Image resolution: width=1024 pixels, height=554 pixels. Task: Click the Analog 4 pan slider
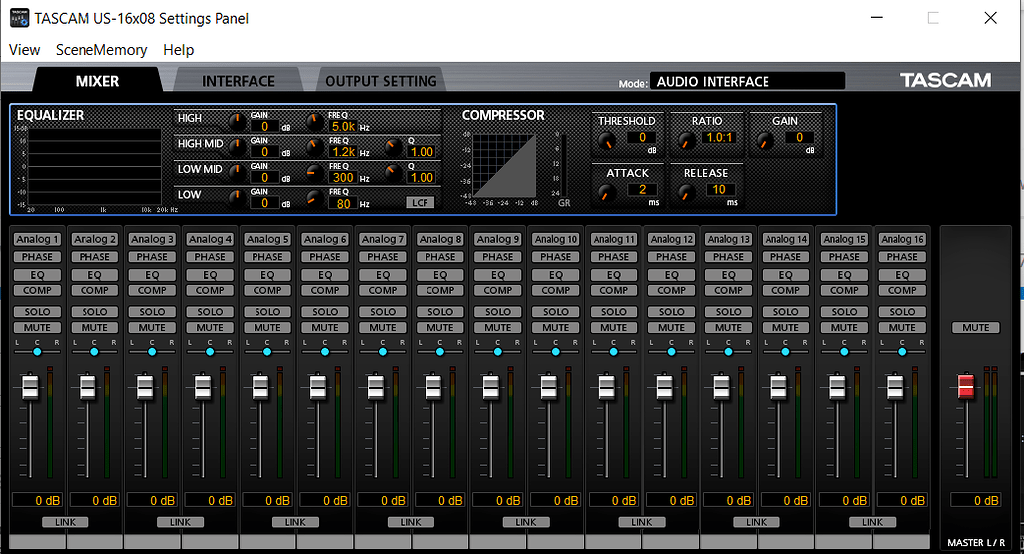pos(210,352)
